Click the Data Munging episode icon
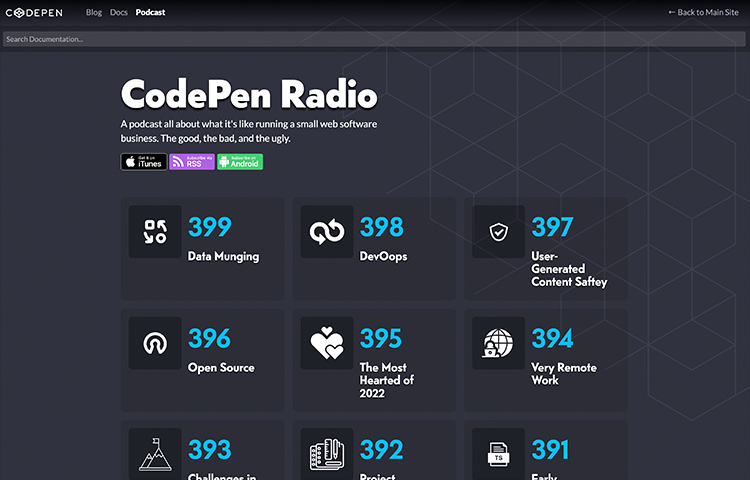Viewport: 750px width, 480px height. point(155,232)
